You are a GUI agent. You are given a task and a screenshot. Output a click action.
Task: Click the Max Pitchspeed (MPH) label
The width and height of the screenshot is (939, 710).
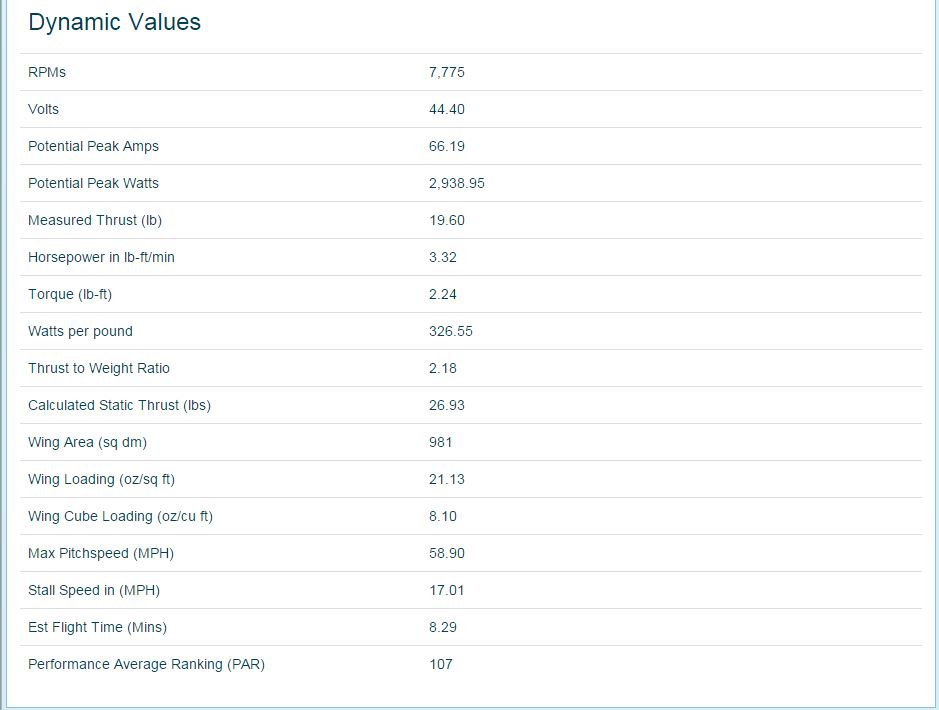[x=101, y=553]
